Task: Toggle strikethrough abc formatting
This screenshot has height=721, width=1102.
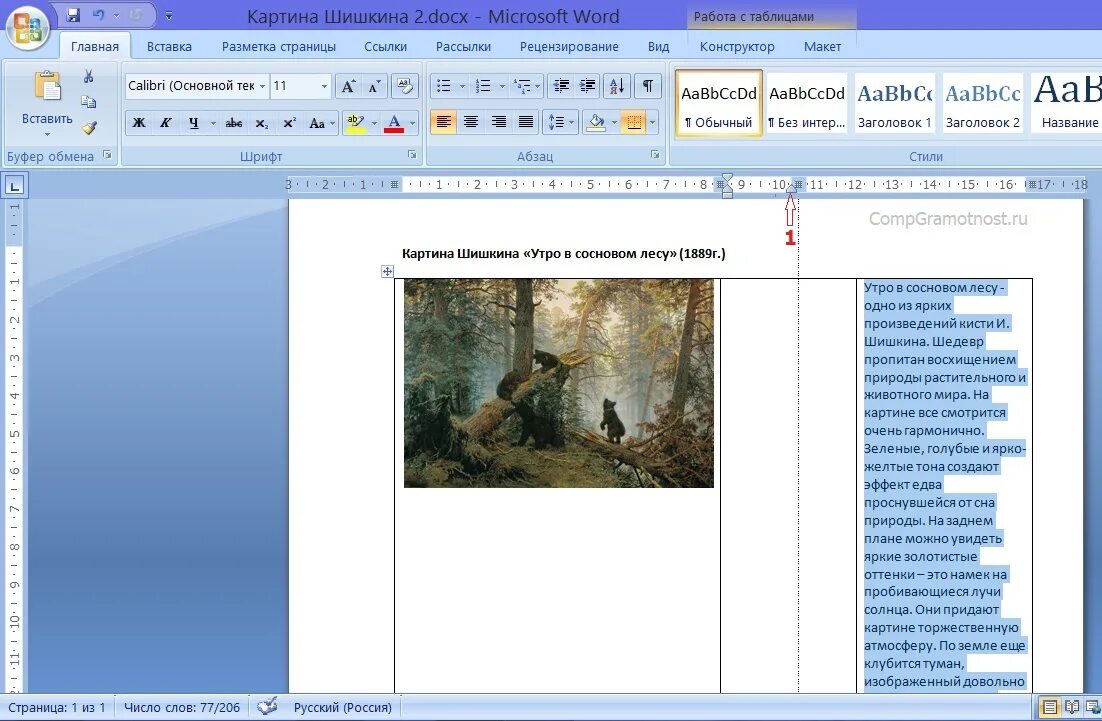Action: (234, 122)
